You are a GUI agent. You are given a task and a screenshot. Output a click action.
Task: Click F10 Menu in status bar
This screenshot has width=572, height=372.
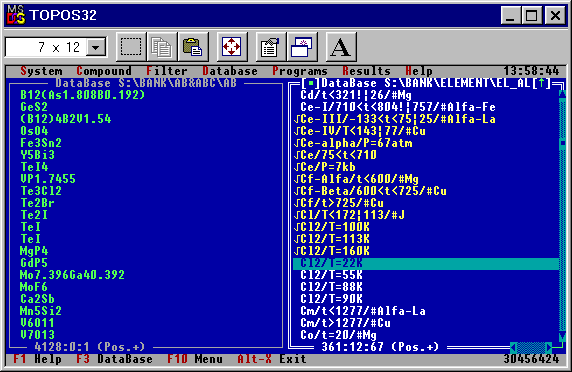click(x=195, y=359)
